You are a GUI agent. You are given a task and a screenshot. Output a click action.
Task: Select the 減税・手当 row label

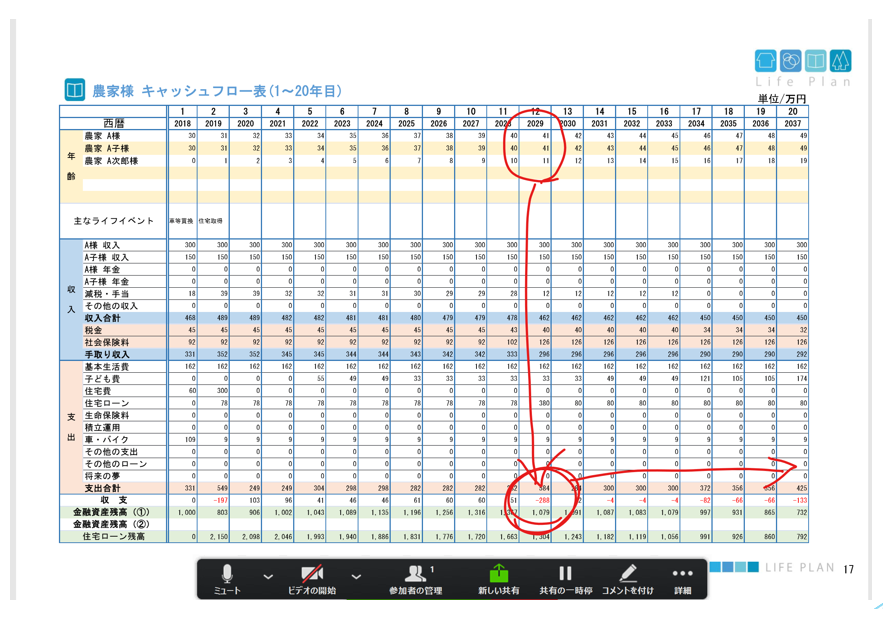106,294
